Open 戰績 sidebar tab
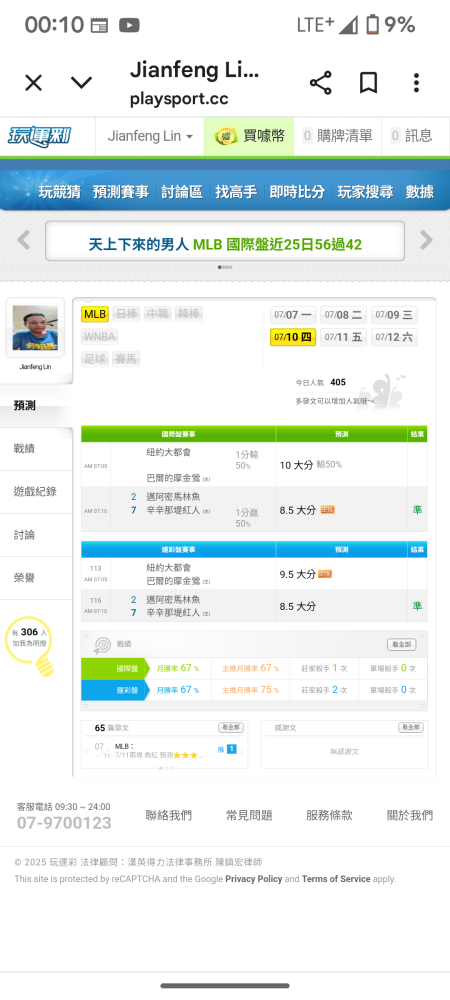The image size is (450, 1000). click(36, 449)
